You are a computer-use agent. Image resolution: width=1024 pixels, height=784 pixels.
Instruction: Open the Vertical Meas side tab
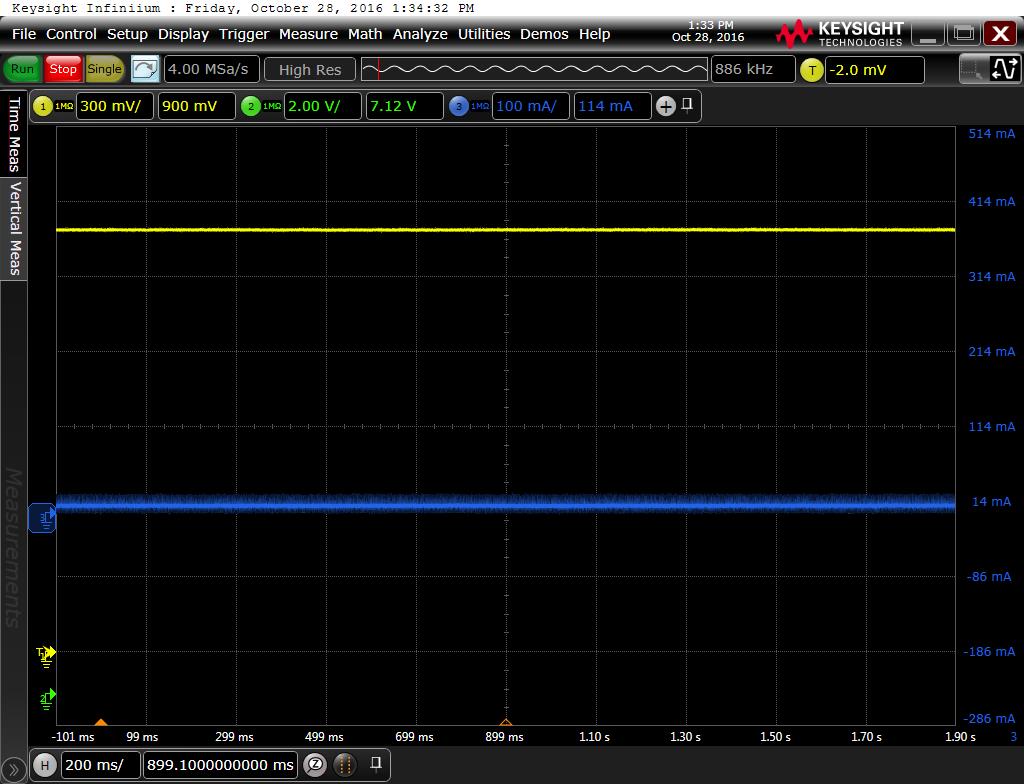pos(14,229)
